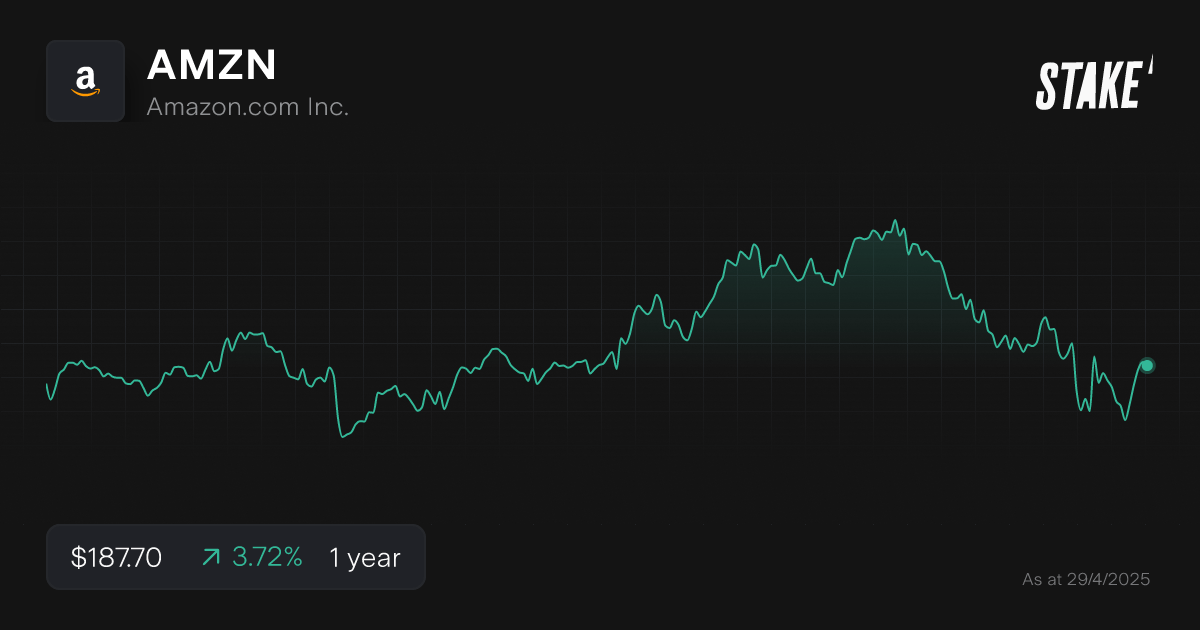Click 'As at 29/4/2025' timestamp text
Image resolution: width=1200 pixels, height=630 pixels.
click(x=1086, y=578)
